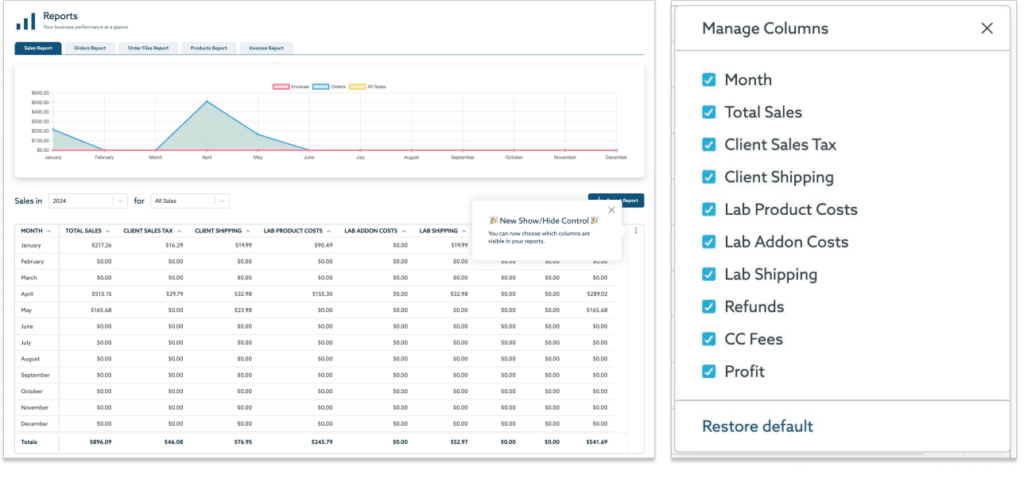Close the New Show/Hide Control tooltip
Image resolution: width=1024 pixels, height=483 pixels.
coord(611,210)
